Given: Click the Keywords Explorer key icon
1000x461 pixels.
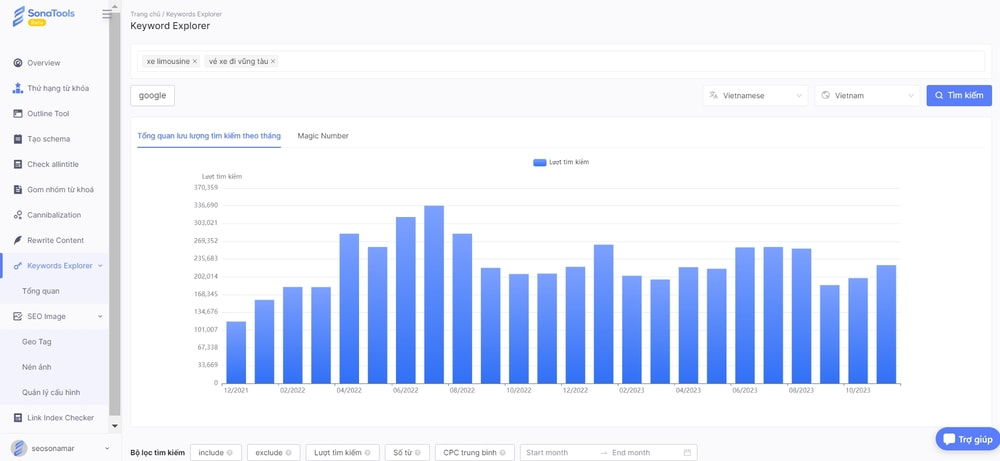Looking at the screenshot, I should 18,266.
